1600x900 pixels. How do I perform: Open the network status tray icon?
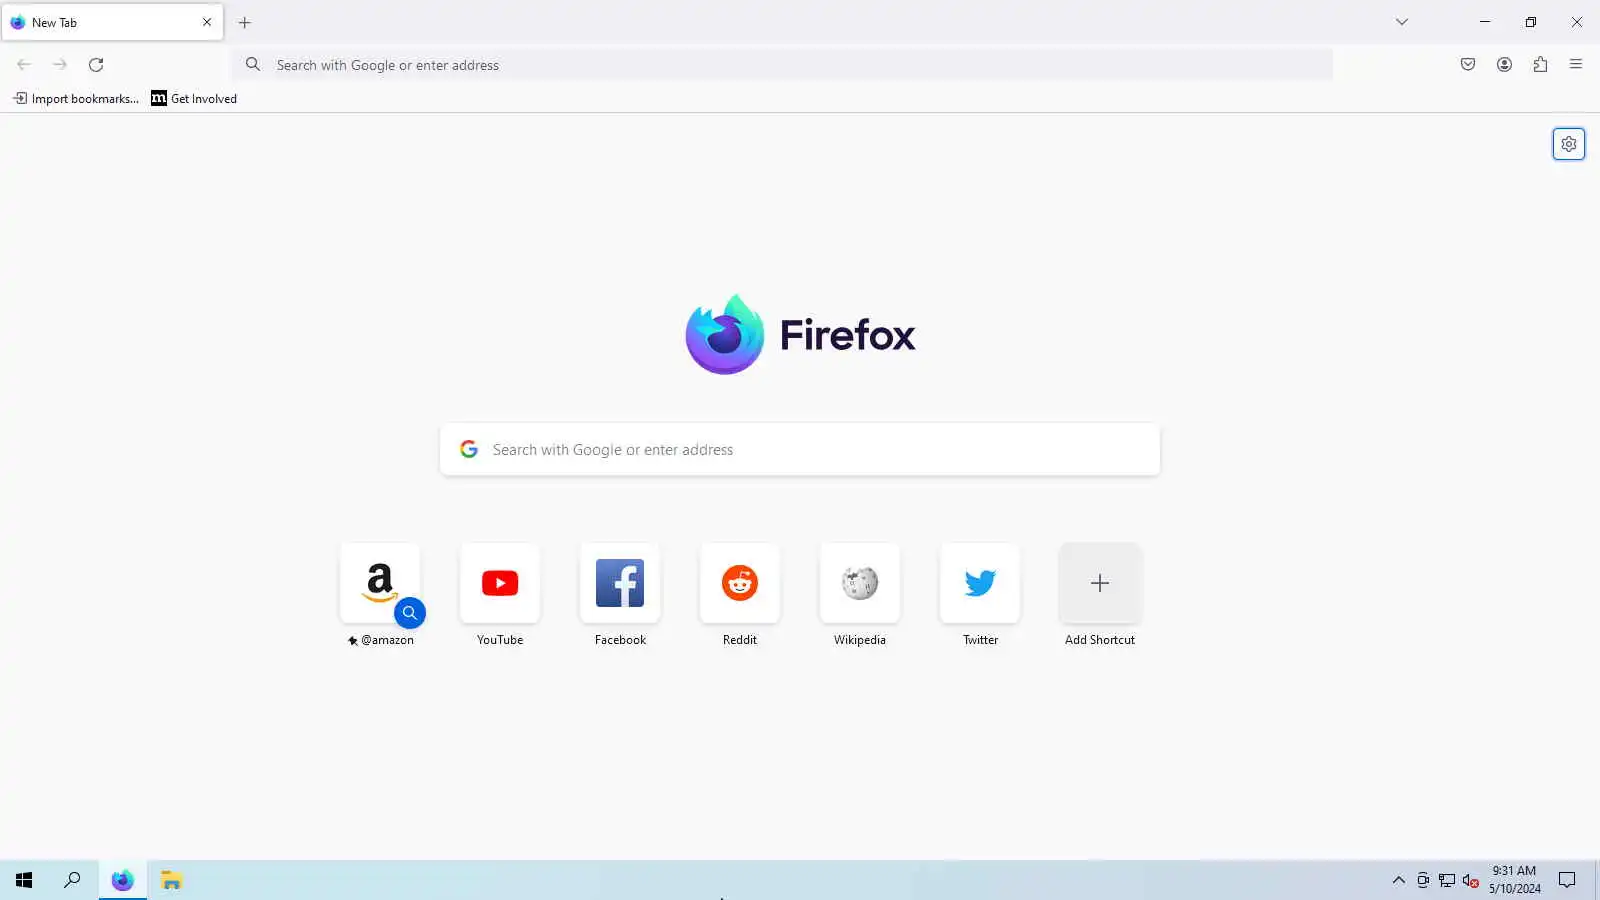point(1447,880)
